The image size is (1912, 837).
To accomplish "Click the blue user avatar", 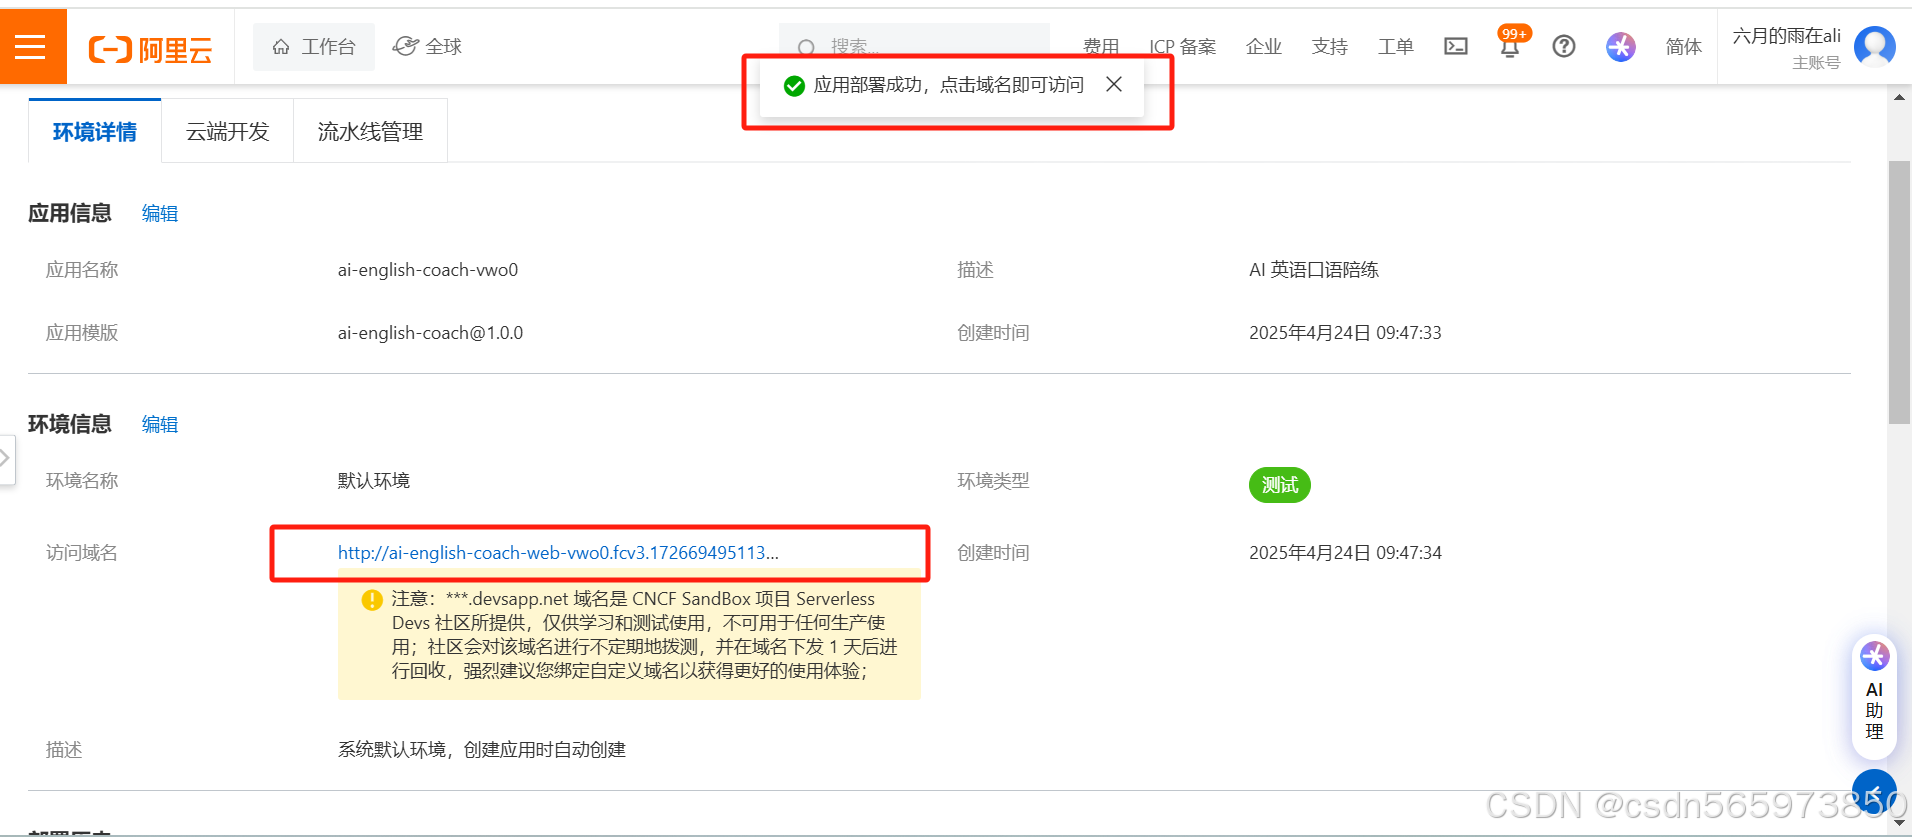I will point(1875,47).
